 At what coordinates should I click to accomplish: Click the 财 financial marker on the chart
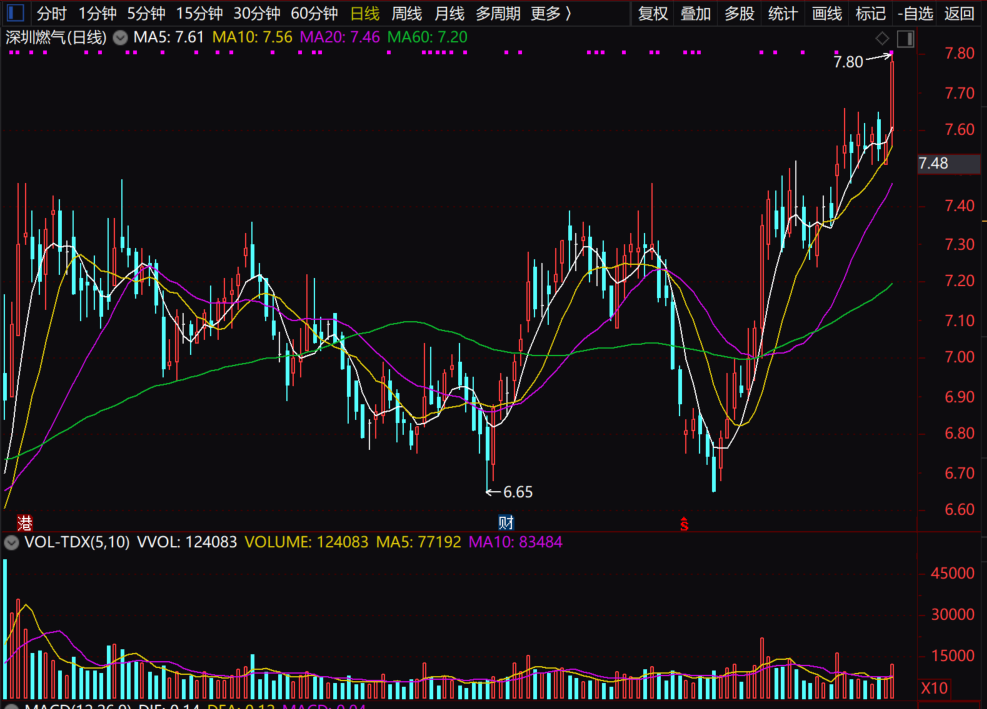tap(506, 523)
